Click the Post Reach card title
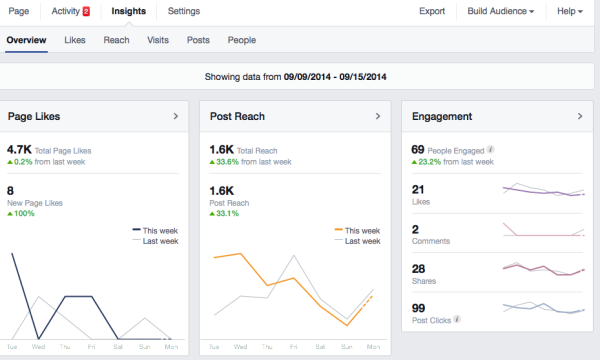The image size is (600, 360). point(237,116)
